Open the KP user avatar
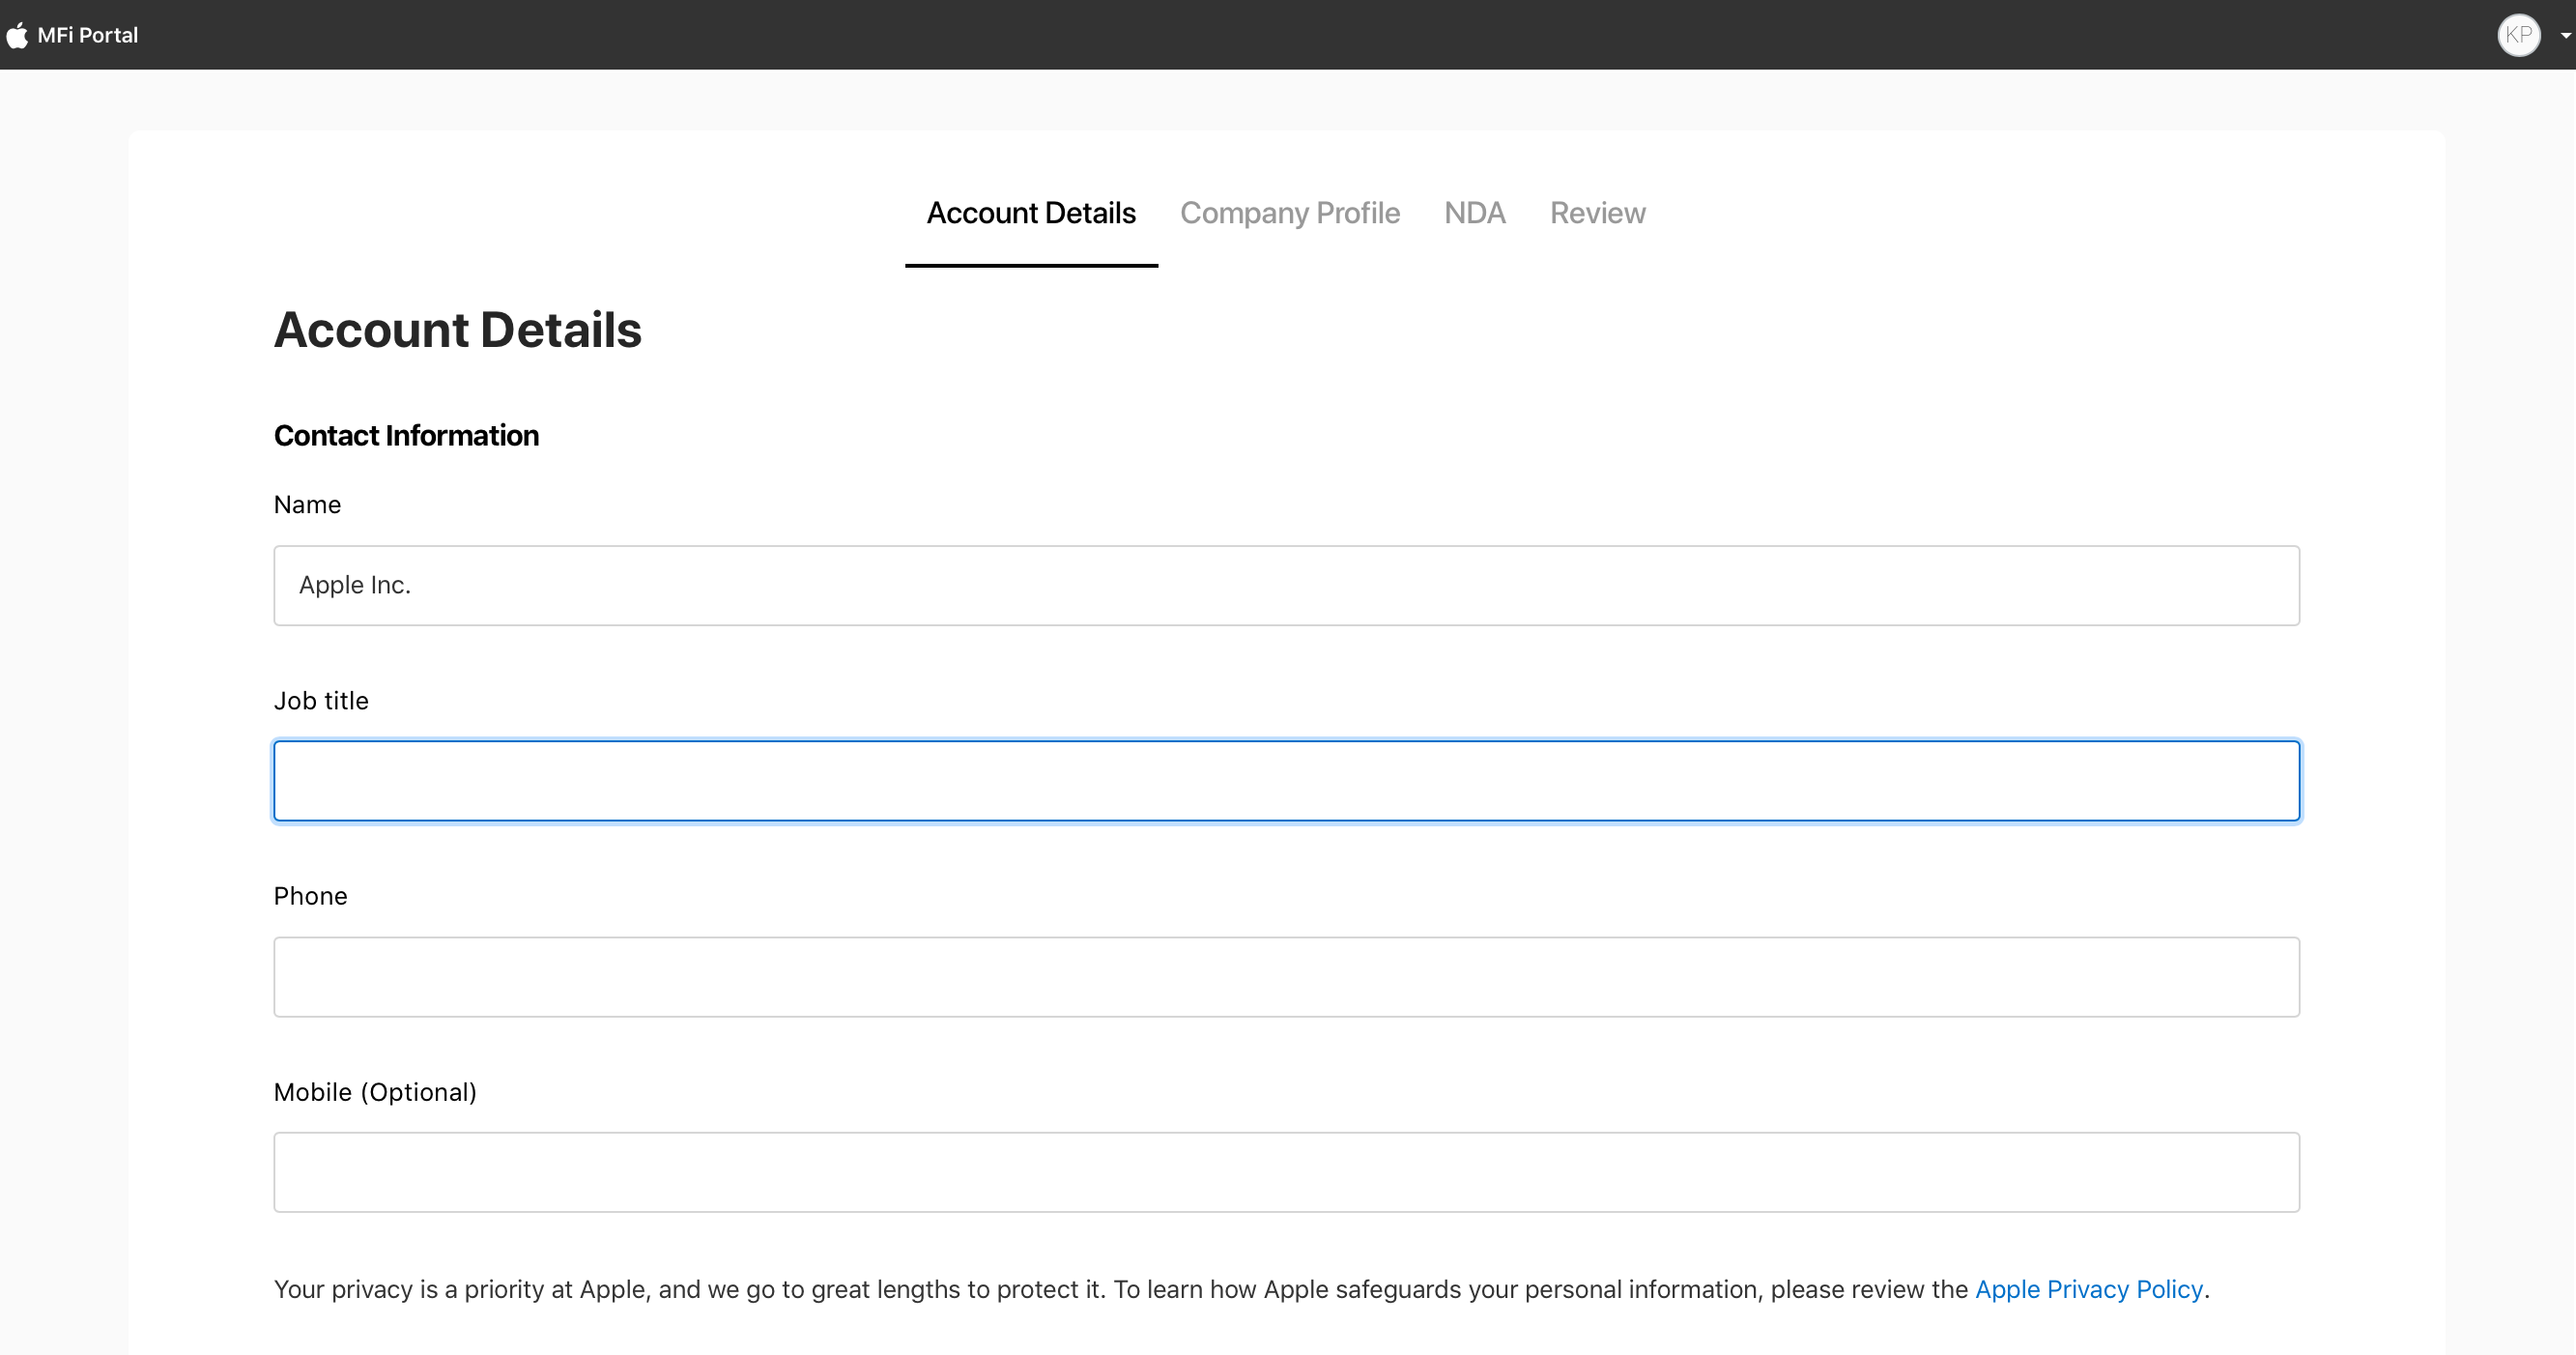This screenshot has width=2576, height=1355. pyautogui.click(x=2517, y=35)
